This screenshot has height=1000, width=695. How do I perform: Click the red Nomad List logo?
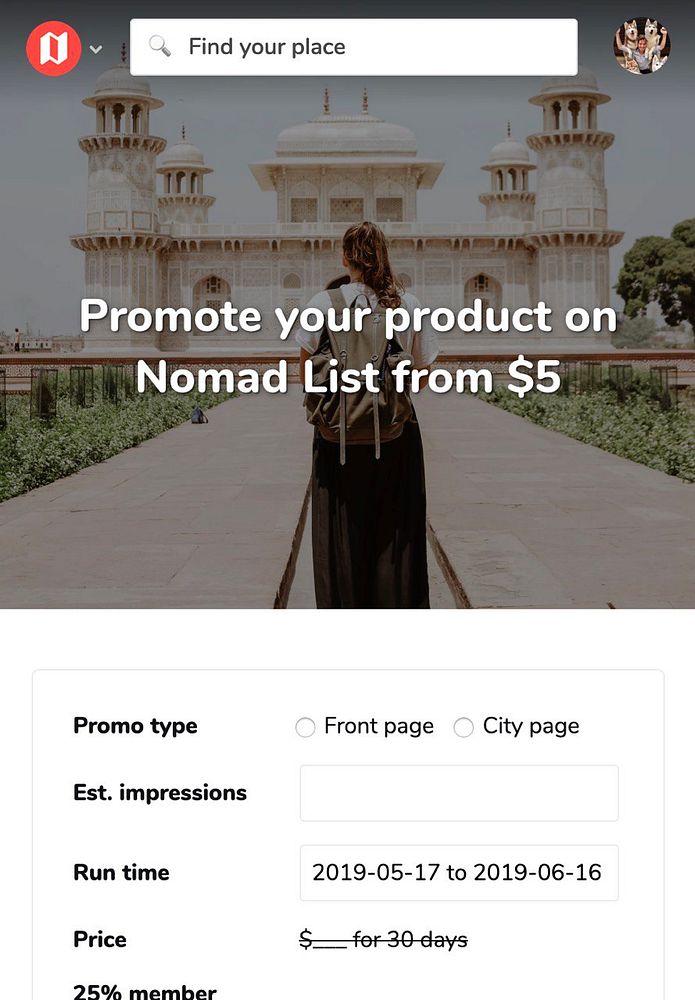point(53,47)
